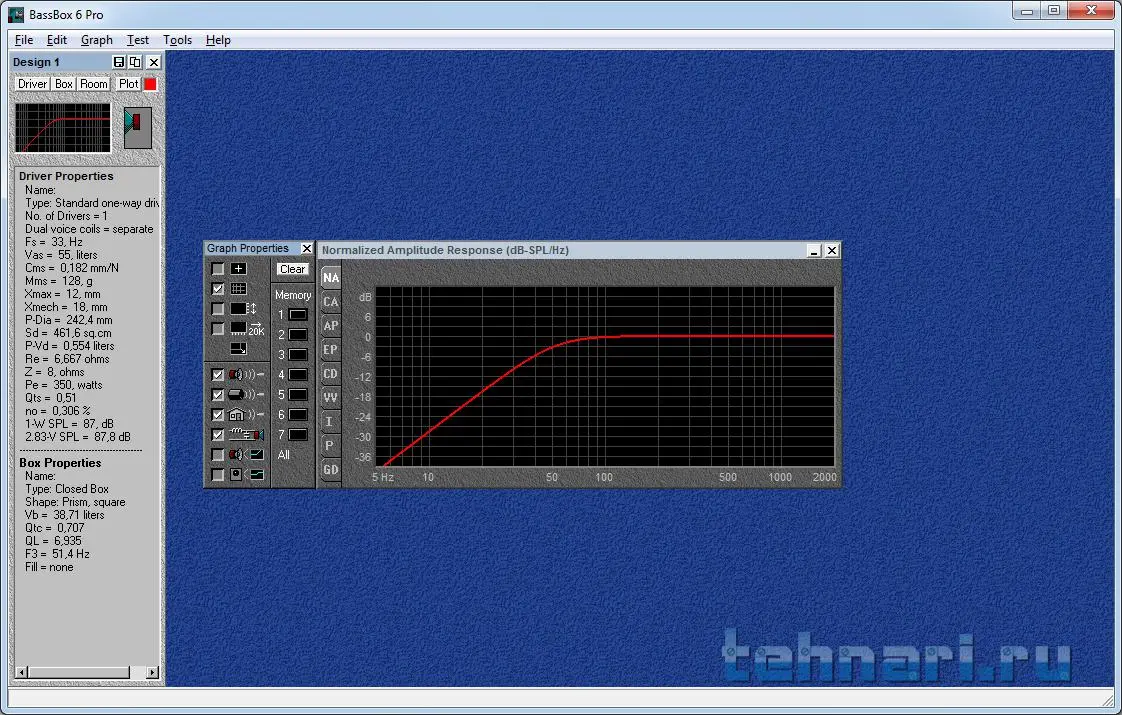The image size is (1122, 715).
Task: Select memory slot 4 swatch
Action: point(298,375)
